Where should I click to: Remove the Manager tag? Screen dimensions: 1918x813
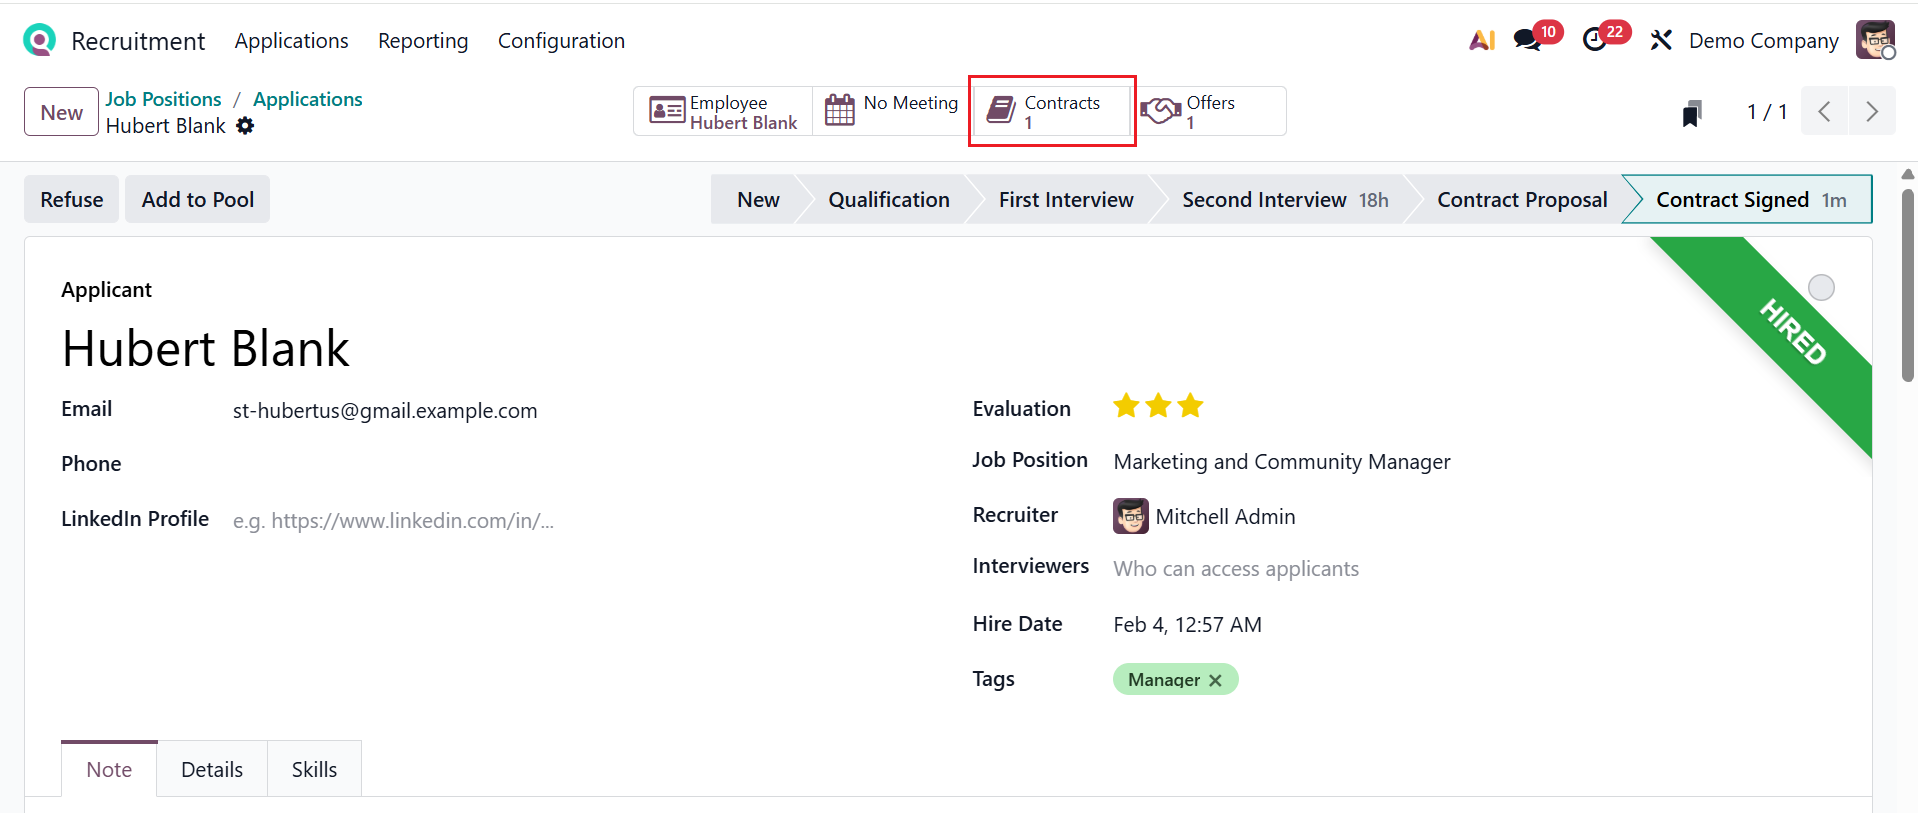point(1215,681)
